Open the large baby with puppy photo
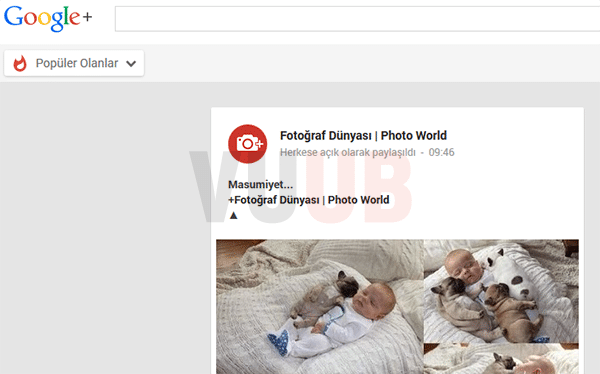 click(320, 307)
